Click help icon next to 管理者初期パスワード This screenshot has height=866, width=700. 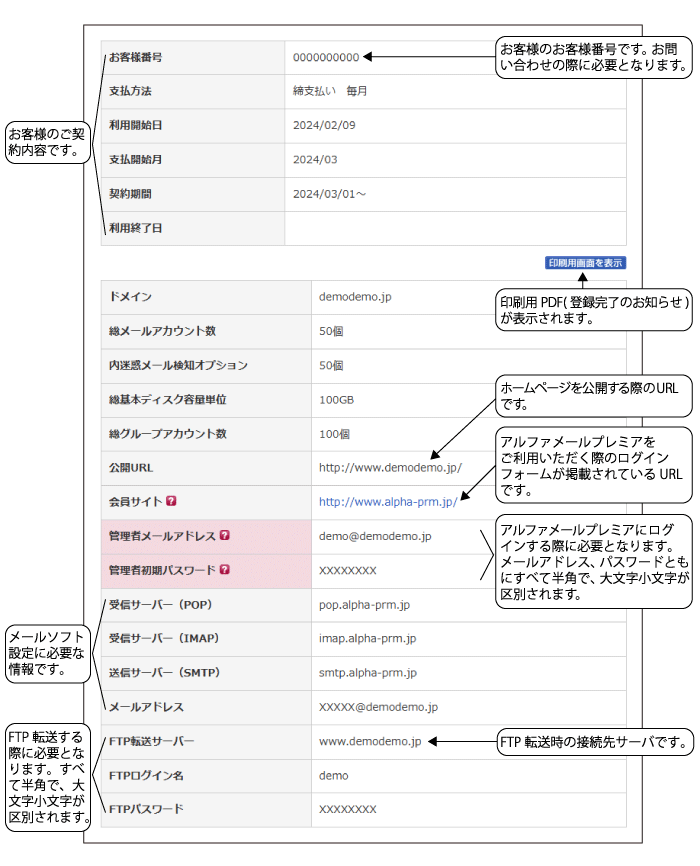coord(224,569)
